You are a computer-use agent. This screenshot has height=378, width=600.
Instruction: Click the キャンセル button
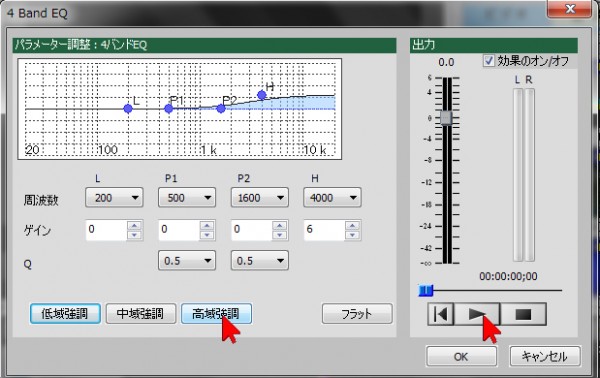545,357
